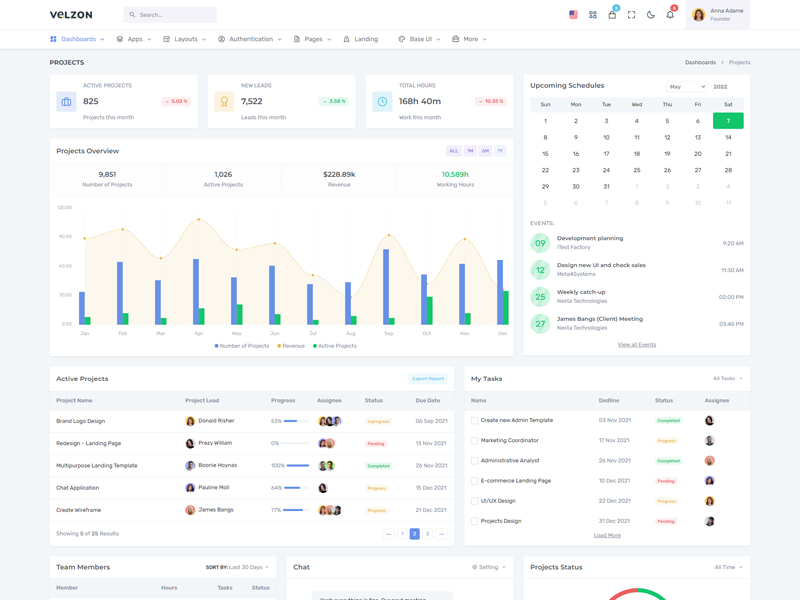The height and width of the screenshot is (600, 800).
Task: Open the web apps grid icon
Action: (593, 15)
